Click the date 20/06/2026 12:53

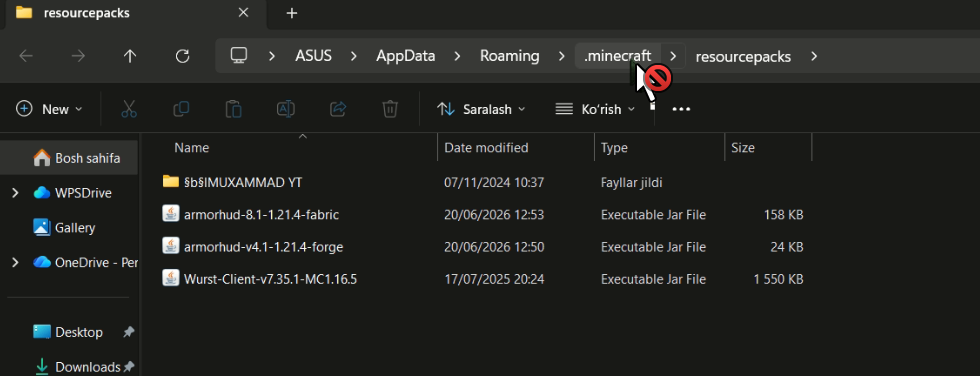(x=494, y=215)
